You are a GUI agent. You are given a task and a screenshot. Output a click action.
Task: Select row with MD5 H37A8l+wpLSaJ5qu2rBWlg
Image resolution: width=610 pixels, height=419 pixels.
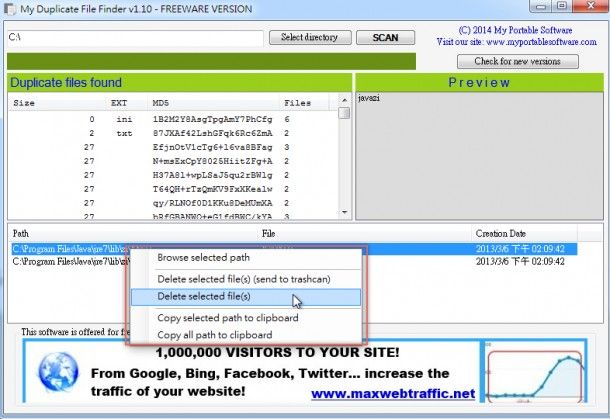tap(174, 175)
